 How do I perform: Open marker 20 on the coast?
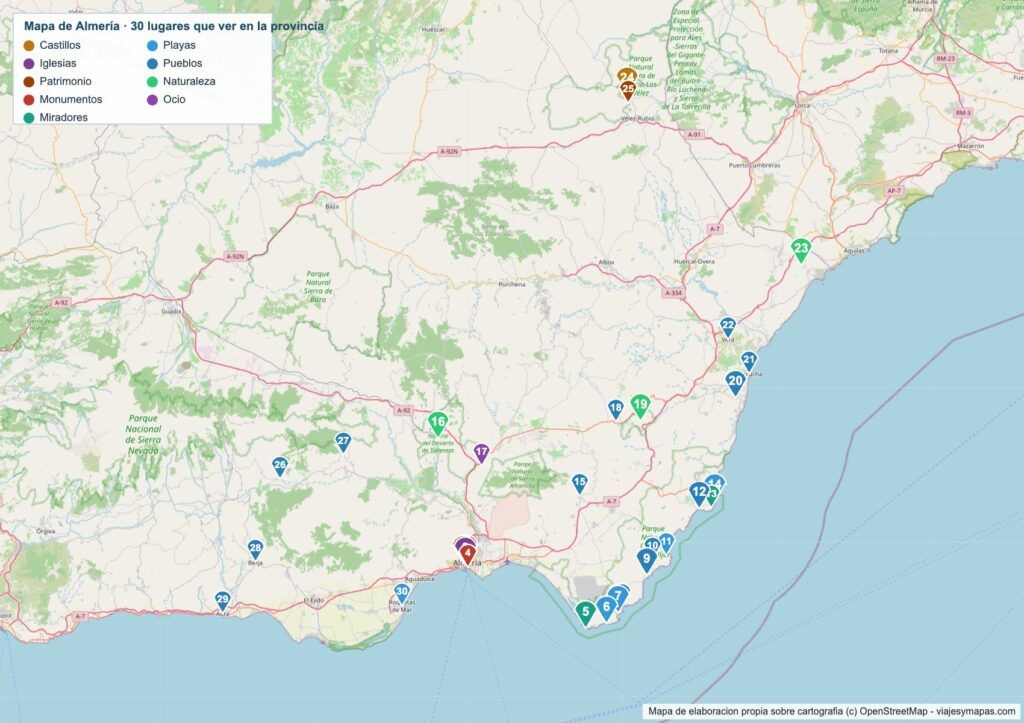click(x=735, y=382)
